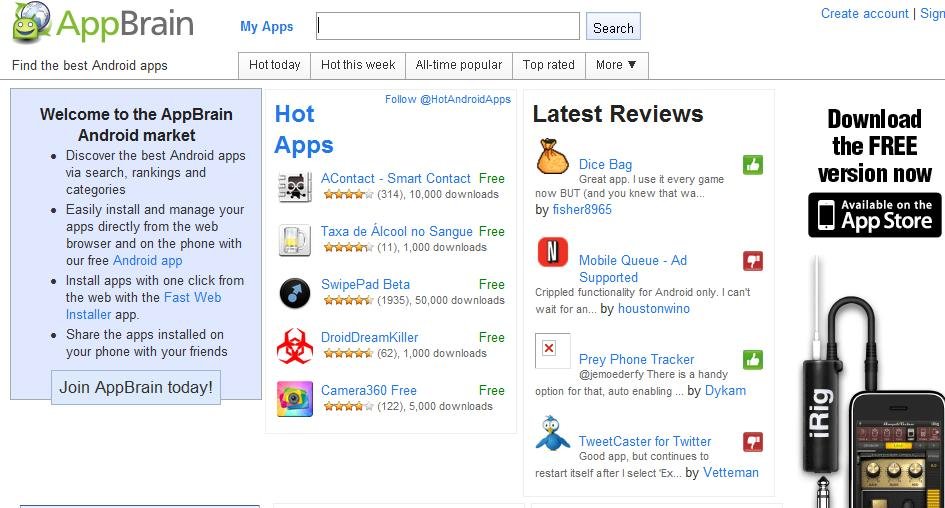Open Prey Phone Tracker review title
The width and height of the screenshot is (945, 508).
[x=636, y=359]
